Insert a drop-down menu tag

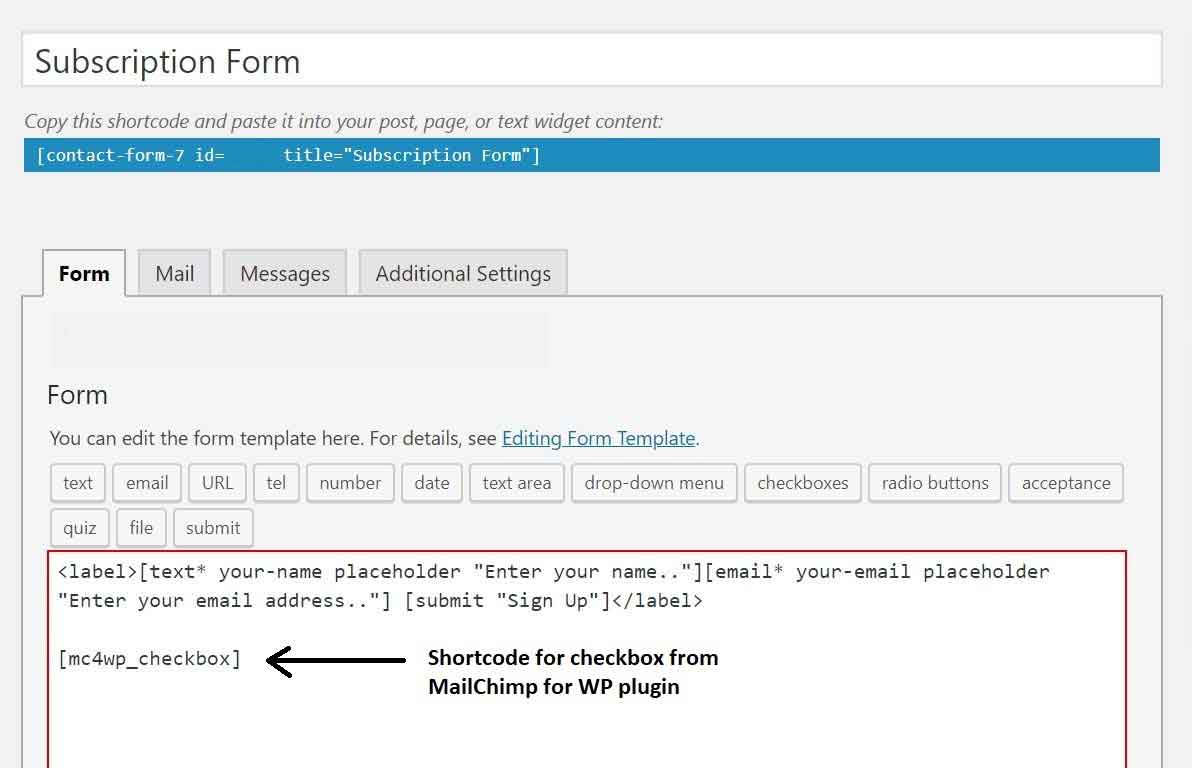654,483
